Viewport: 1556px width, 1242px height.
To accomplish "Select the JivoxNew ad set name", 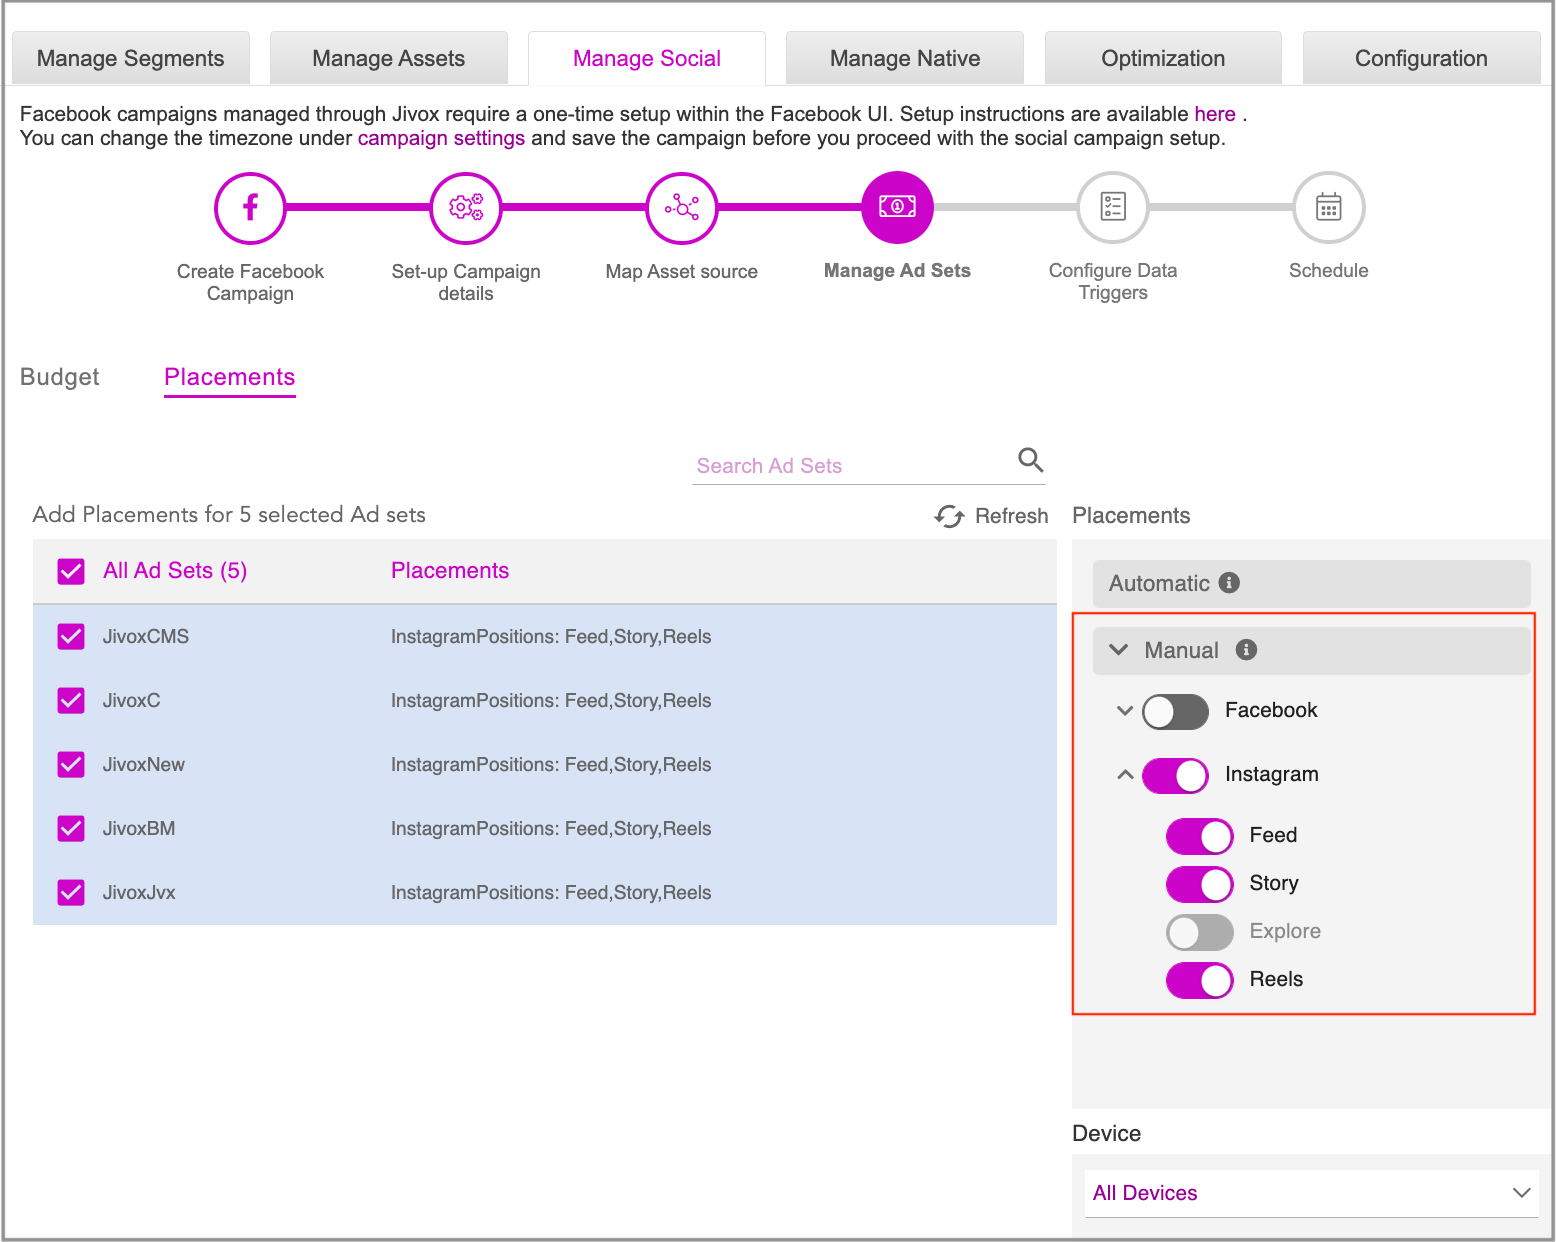I will click(x=144, y=765).
